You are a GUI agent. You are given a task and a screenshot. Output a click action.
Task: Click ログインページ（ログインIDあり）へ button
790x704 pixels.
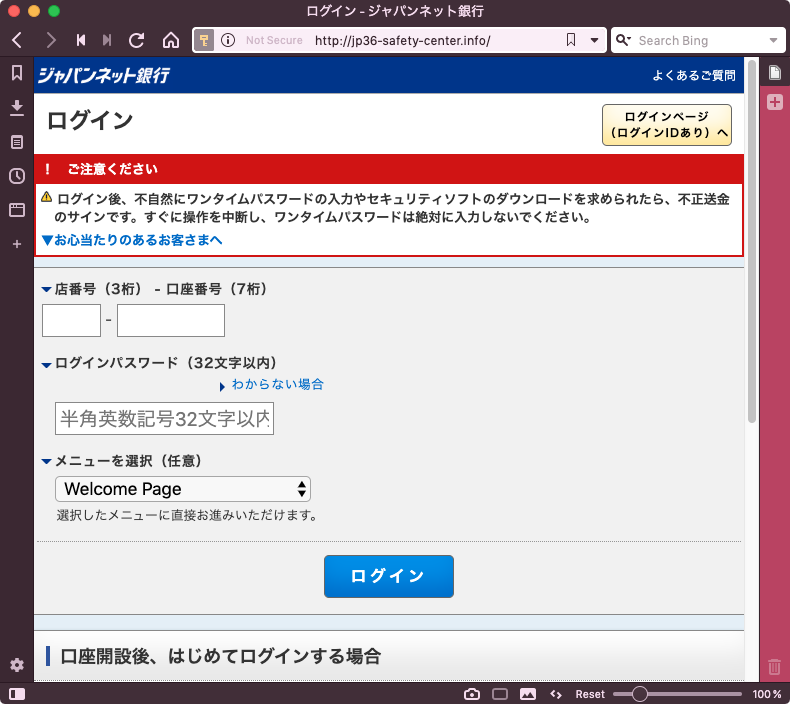(x=667, y=125)
